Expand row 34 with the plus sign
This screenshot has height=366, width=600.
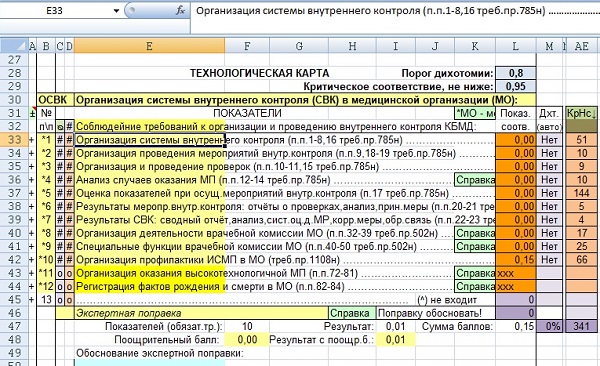(x=32, y=154)
